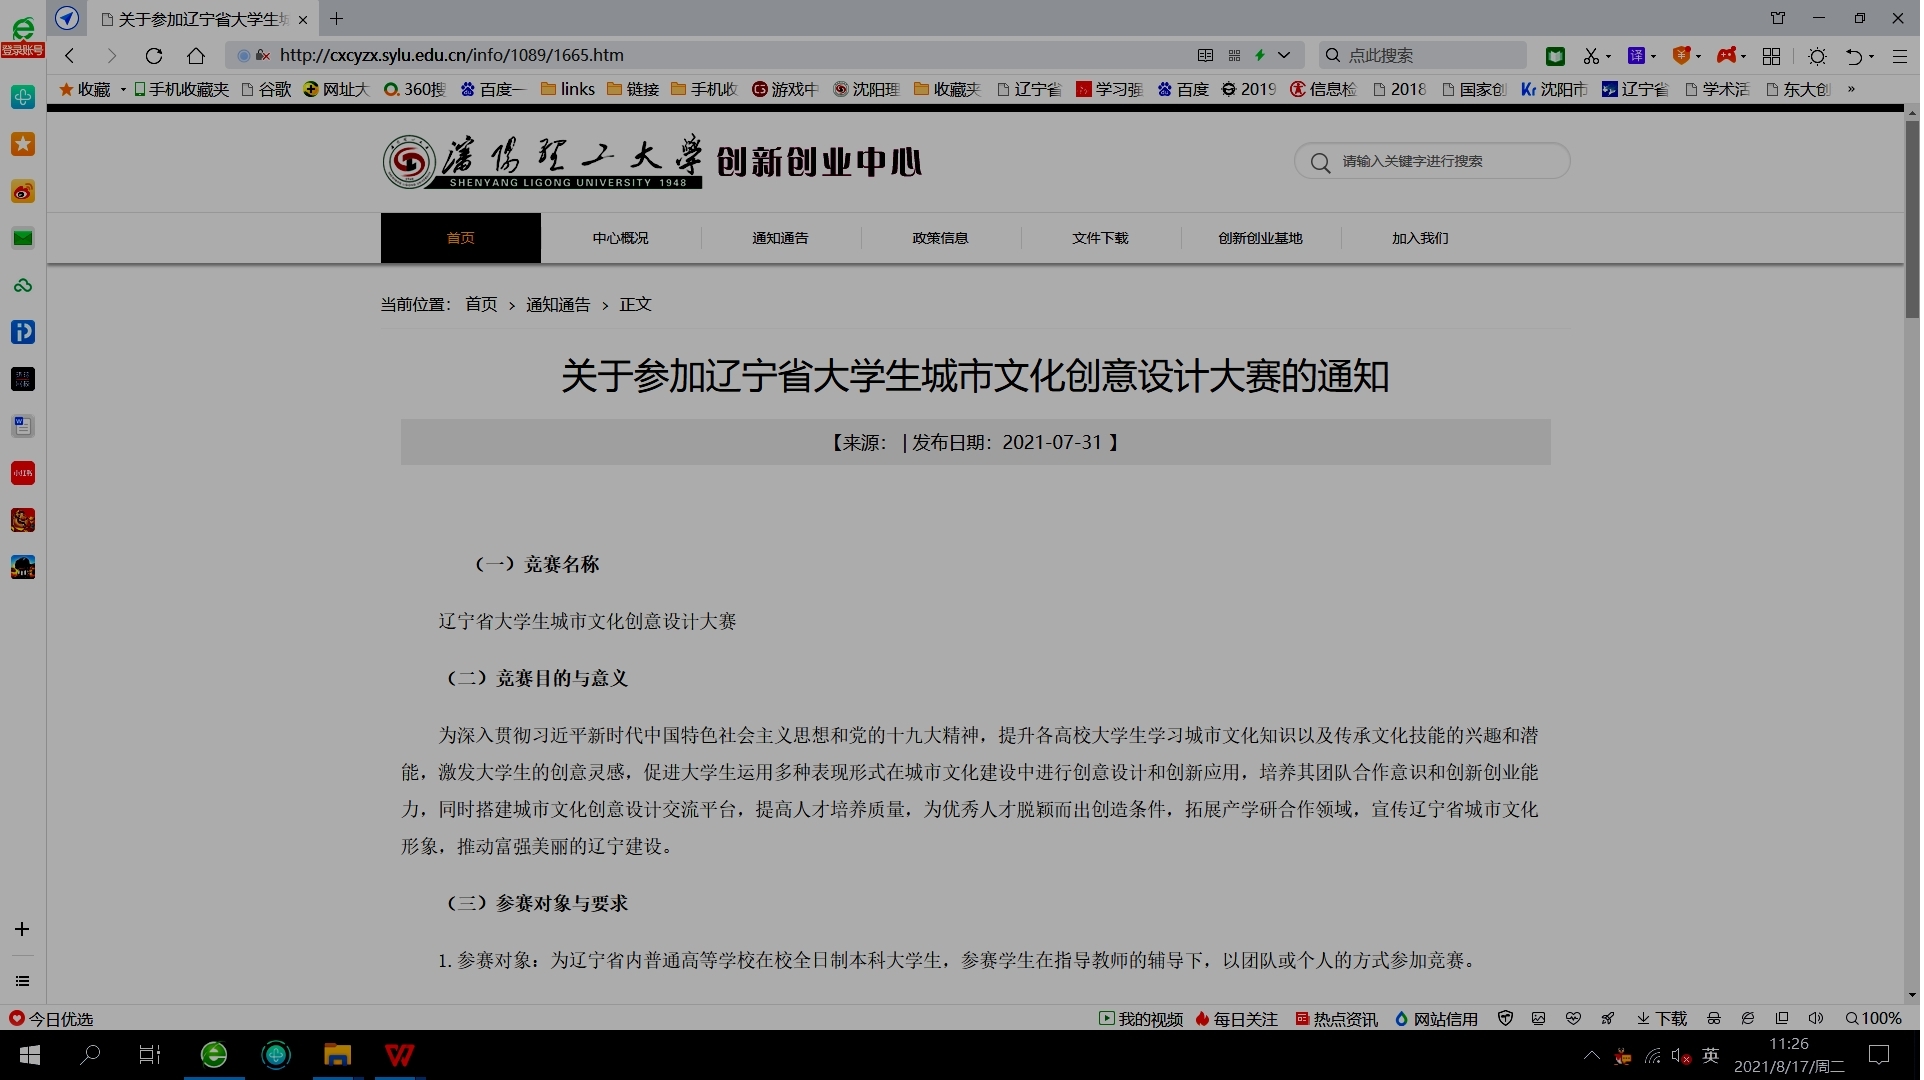Go back to the previous page
Viewport: 1924px width, 1080px height.
coord(70,56)
